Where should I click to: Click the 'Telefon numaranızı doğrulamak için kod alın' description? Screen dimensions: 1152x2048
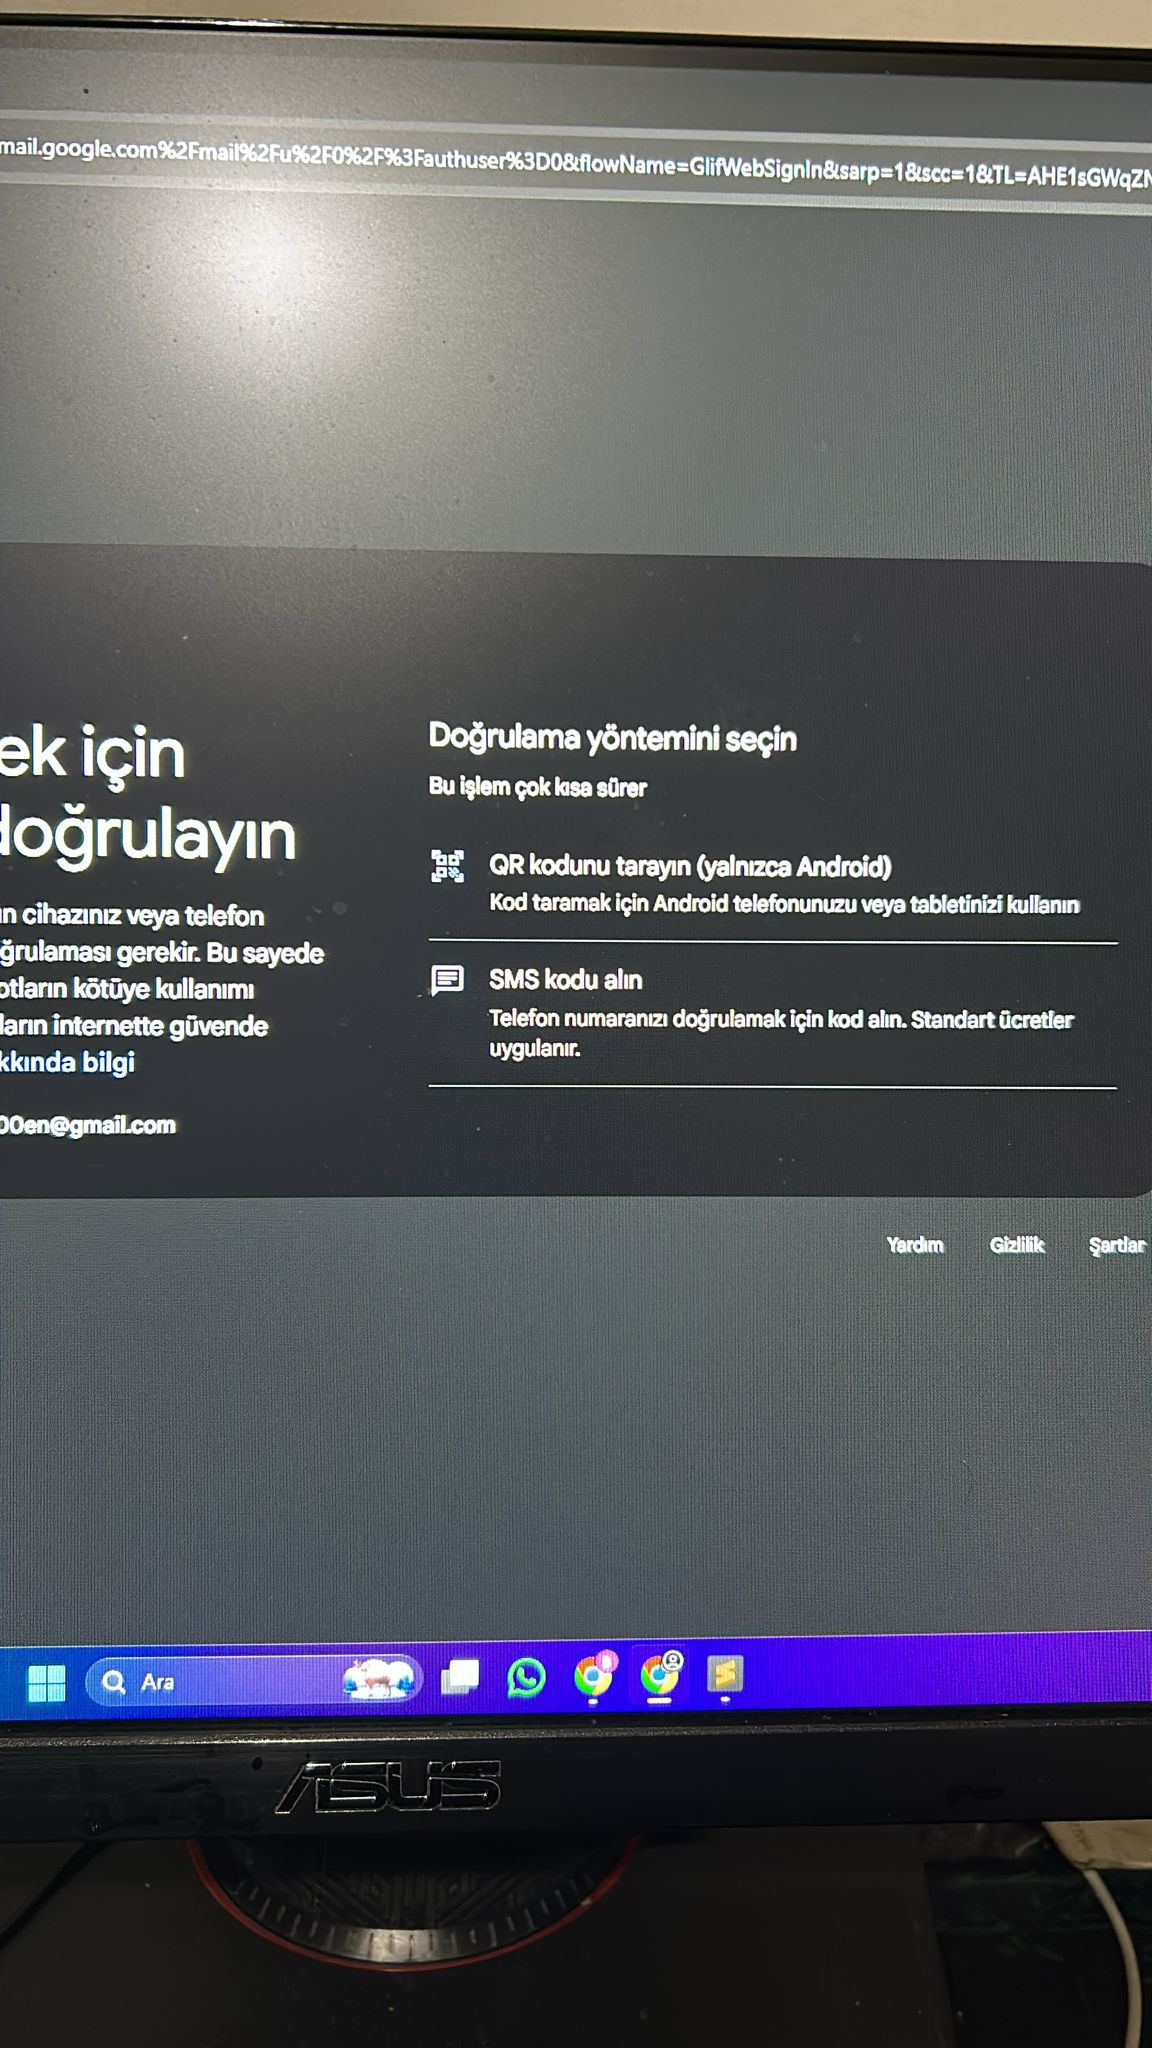781,1033
